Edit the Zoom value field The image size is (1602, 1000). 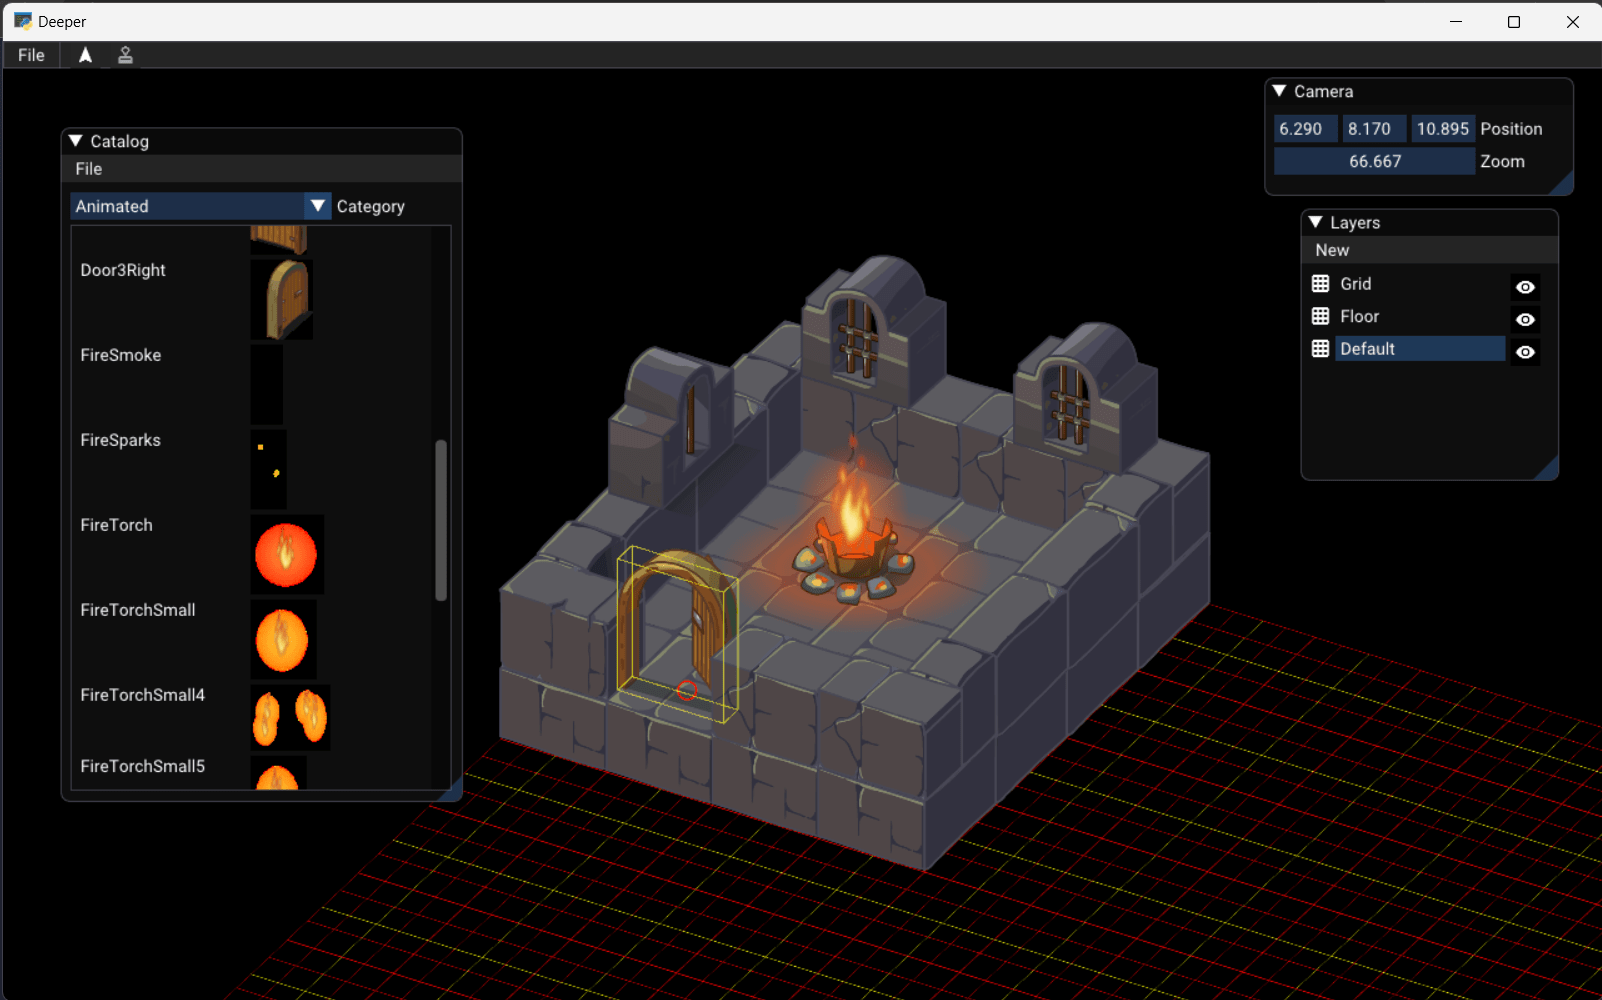pos(1373,160)
